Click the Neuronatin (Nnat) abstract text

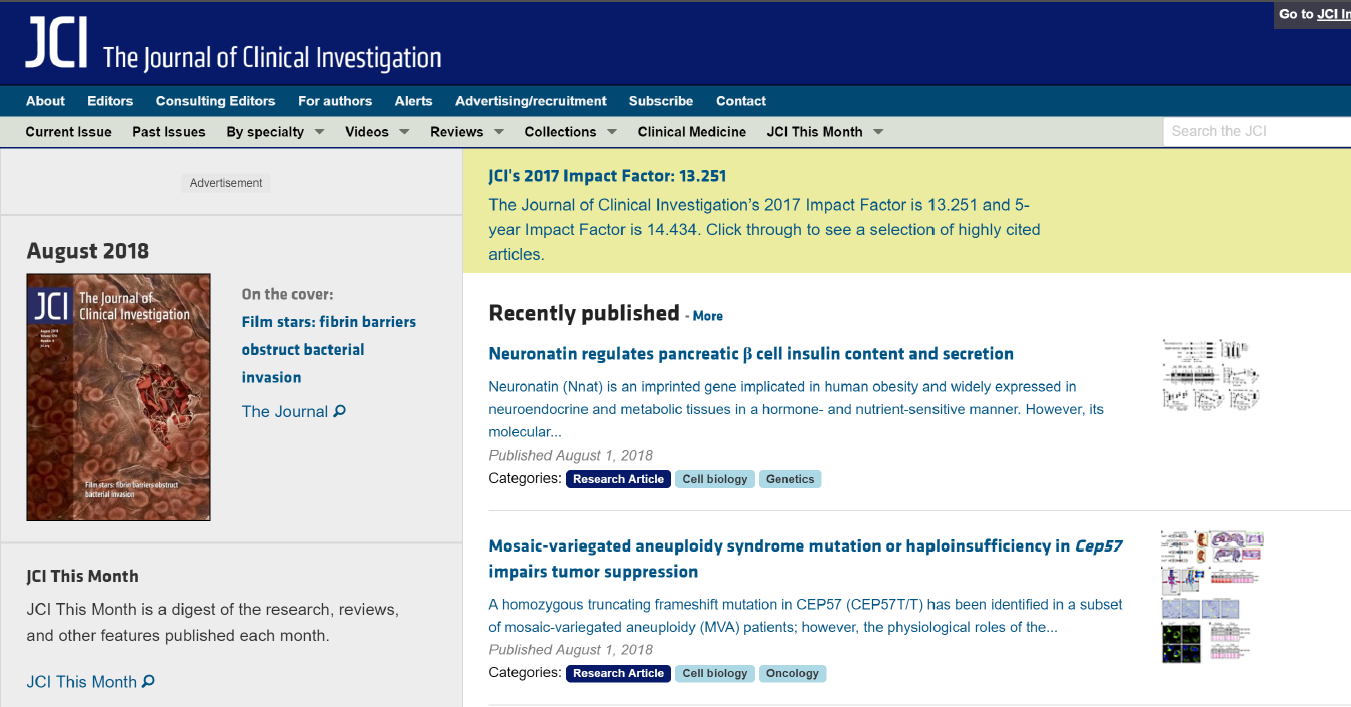pos(796,409)
